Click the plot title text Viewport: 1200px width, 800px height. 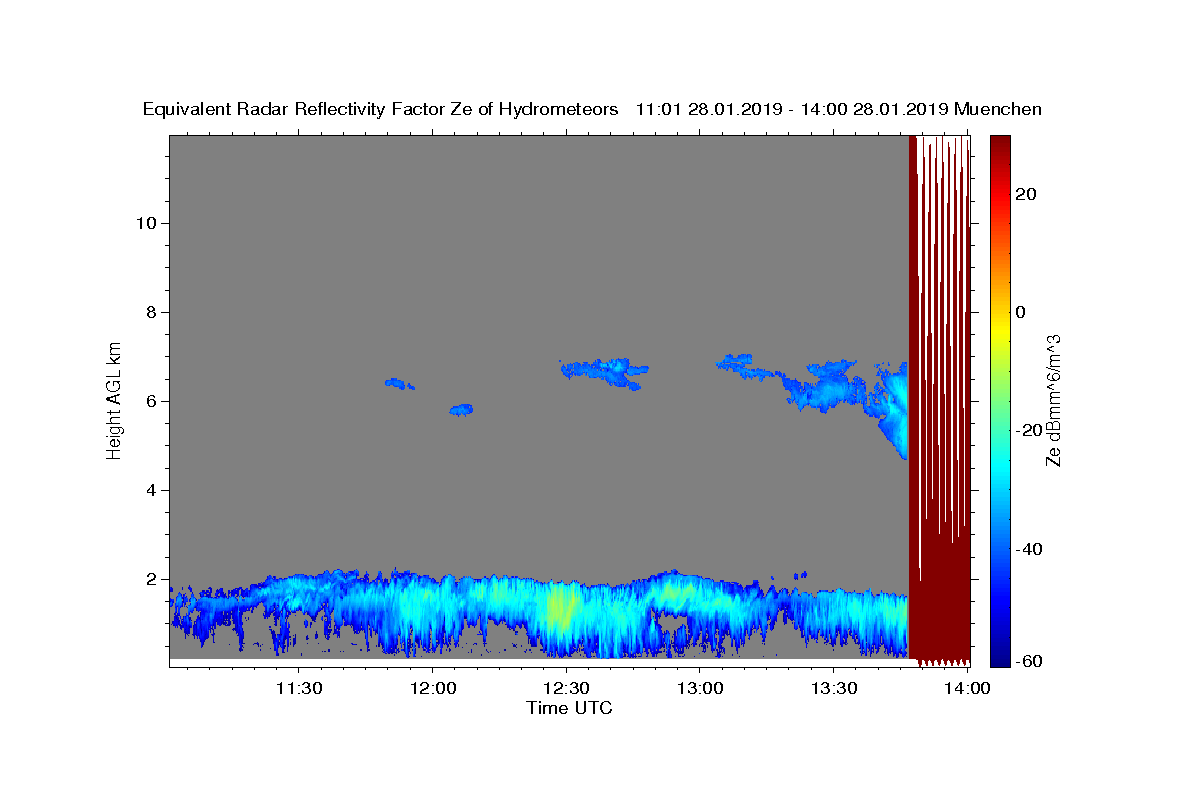592,109
